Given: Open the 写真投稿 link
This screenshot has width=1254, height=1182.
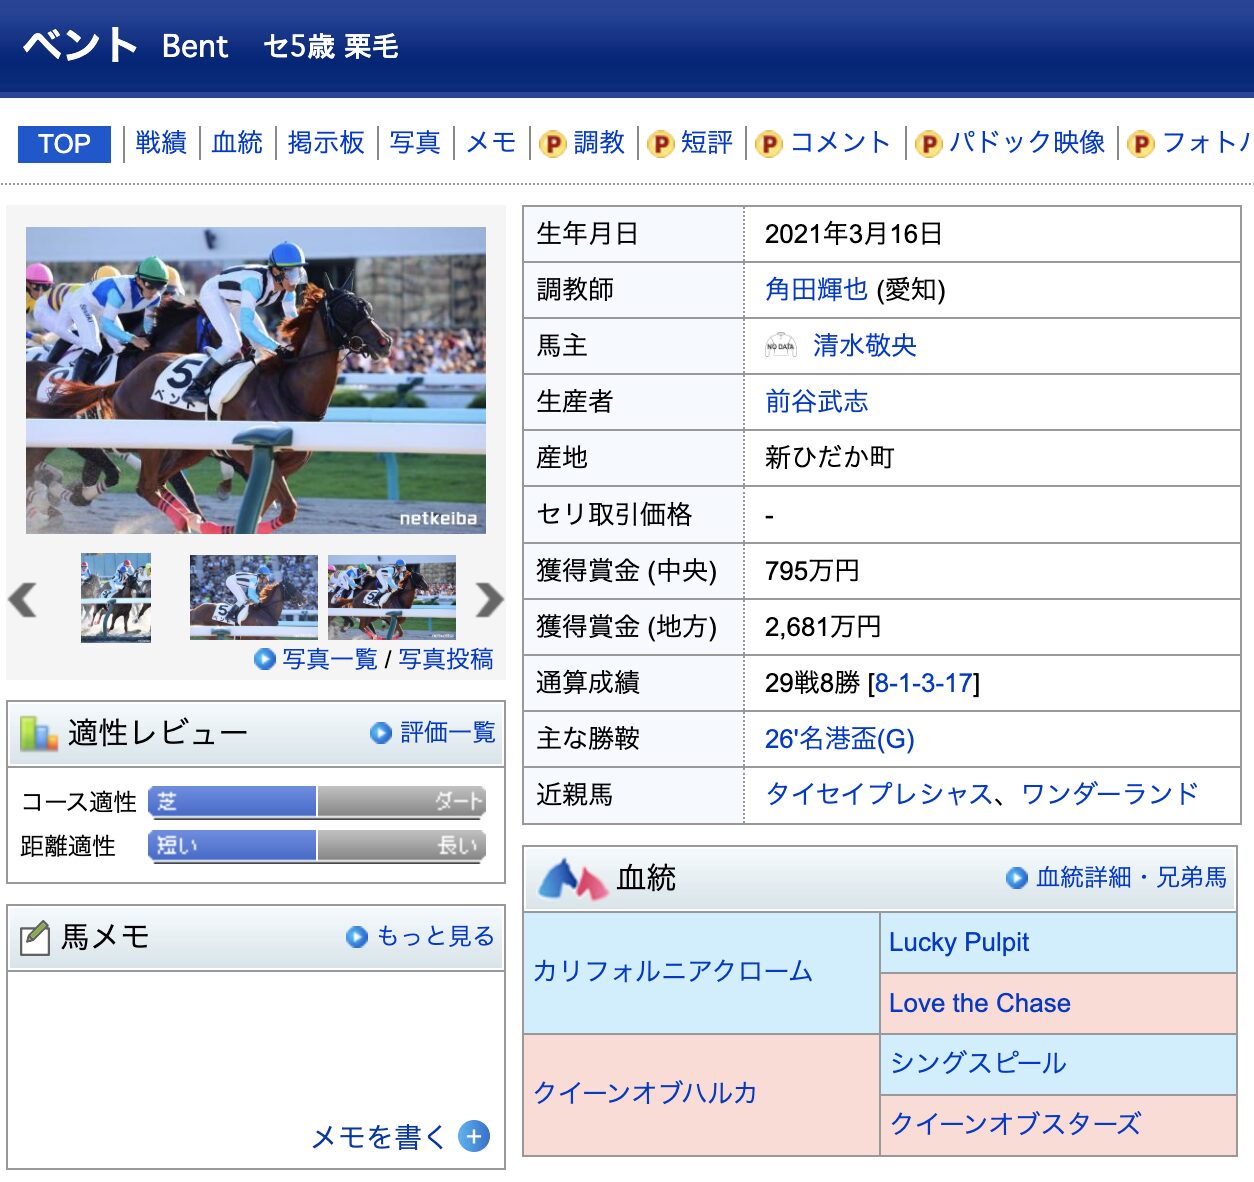Looking at the screenshot, I should (x=446, y=659).
